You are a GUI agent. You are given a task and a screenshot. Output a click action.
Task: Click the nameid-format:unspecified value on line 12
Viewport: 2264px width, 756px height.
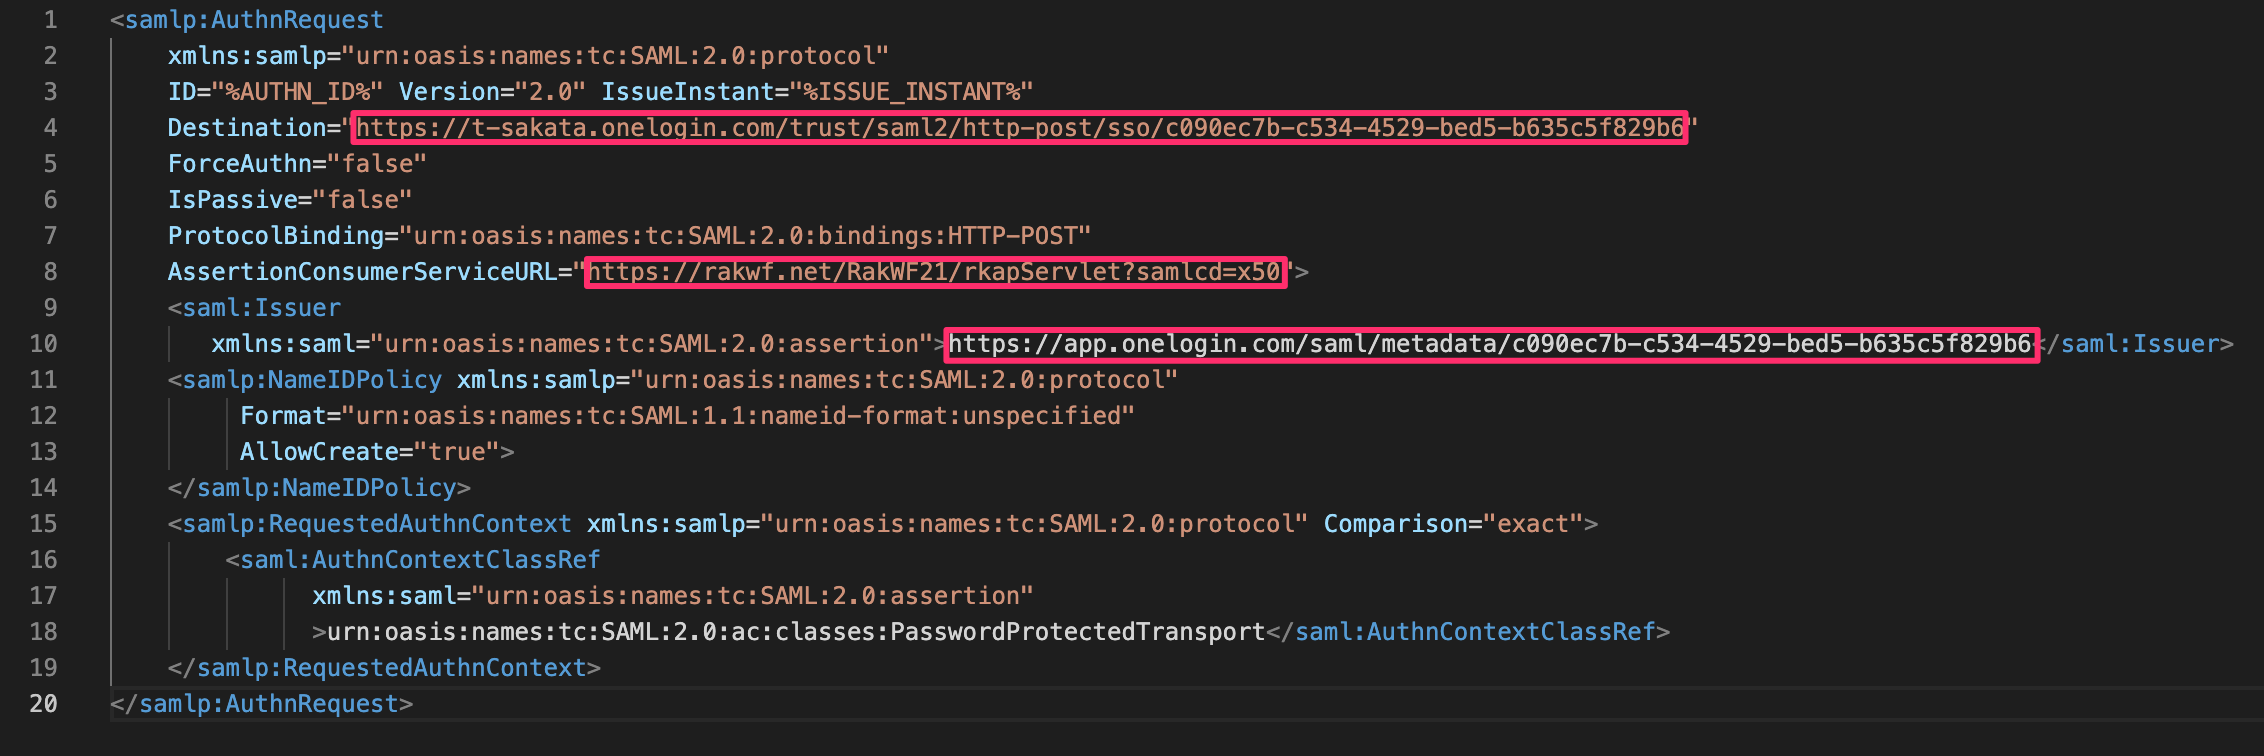(x=739, y=416)
